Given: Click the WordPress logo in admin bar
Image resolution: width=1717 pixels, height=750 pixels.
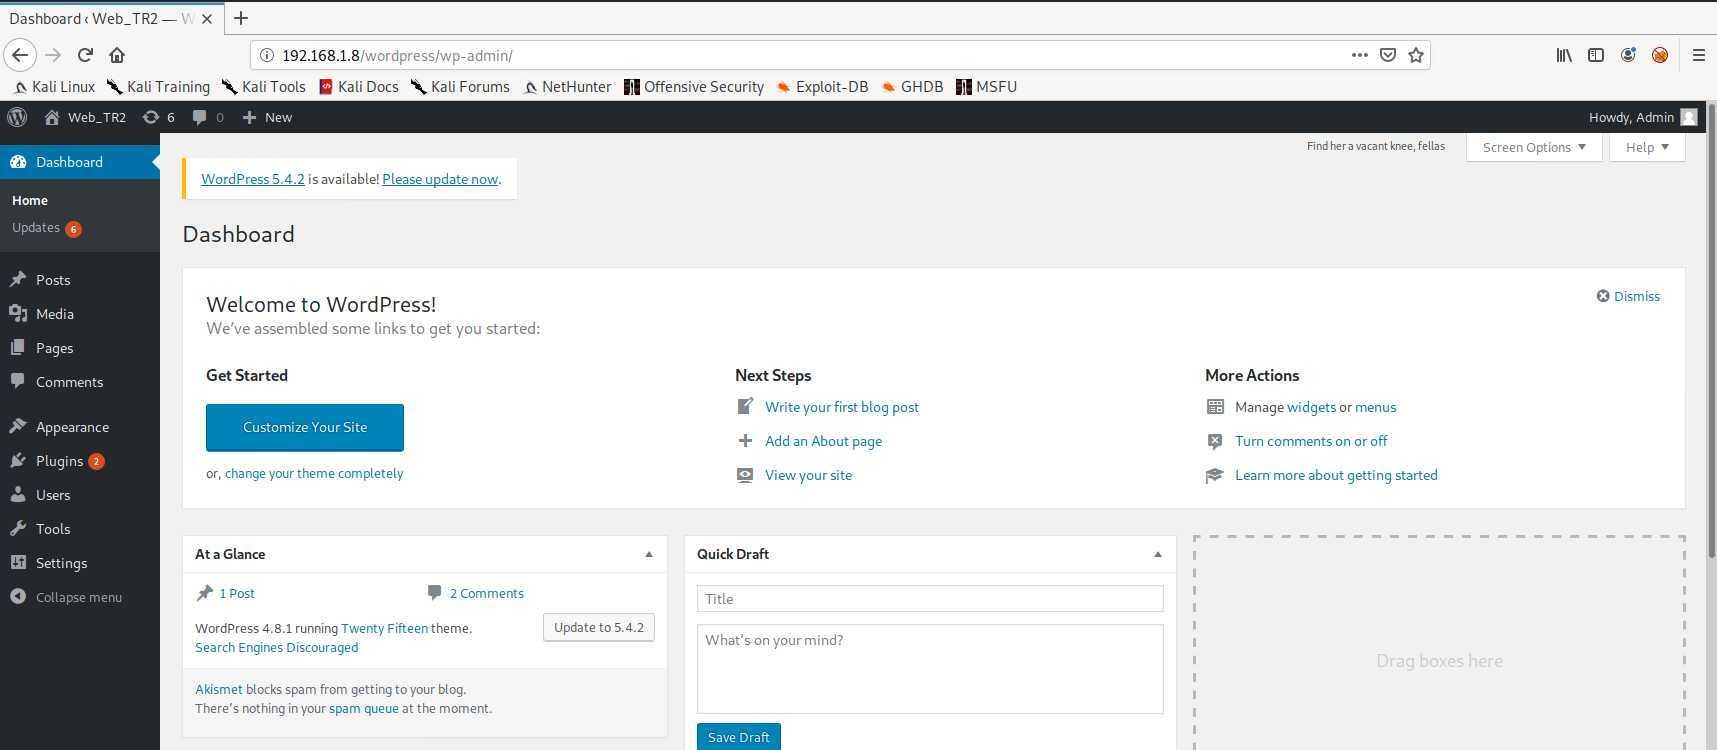Looking at the screenshot, I should click(17, 117).
